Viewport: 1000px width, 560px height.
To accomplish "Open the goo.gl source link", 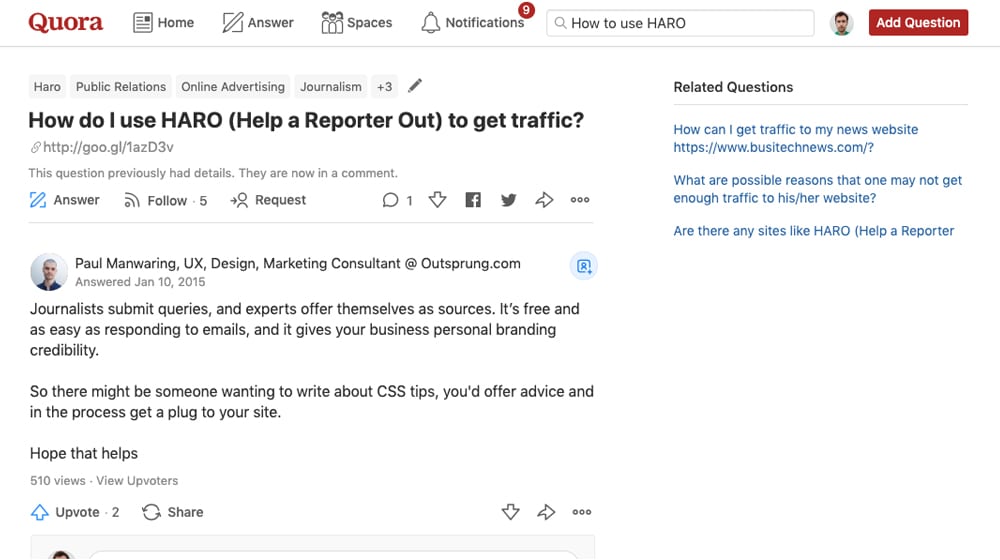I will click(102, 147).
